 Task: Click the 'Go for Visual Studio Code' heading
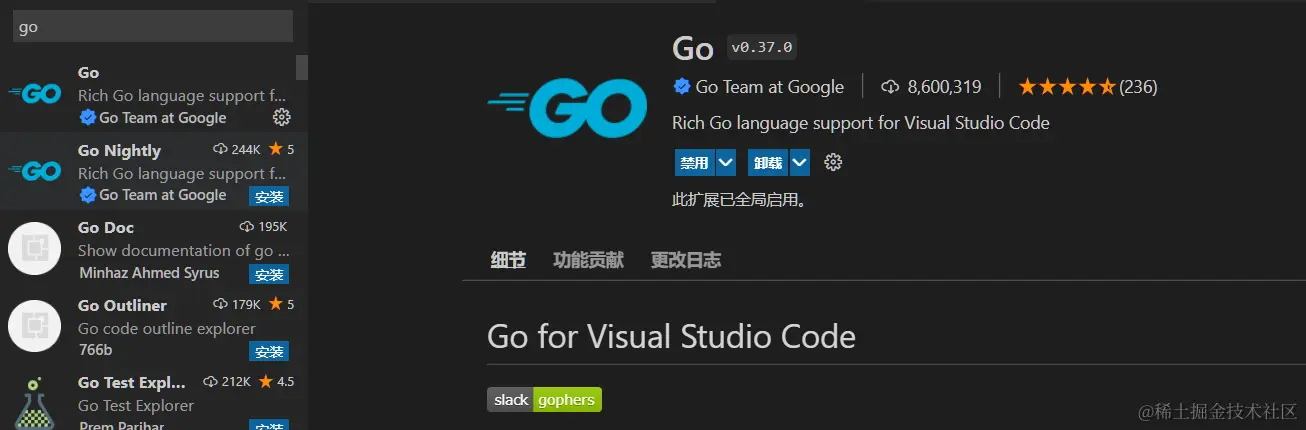click(x=671, y=336)
